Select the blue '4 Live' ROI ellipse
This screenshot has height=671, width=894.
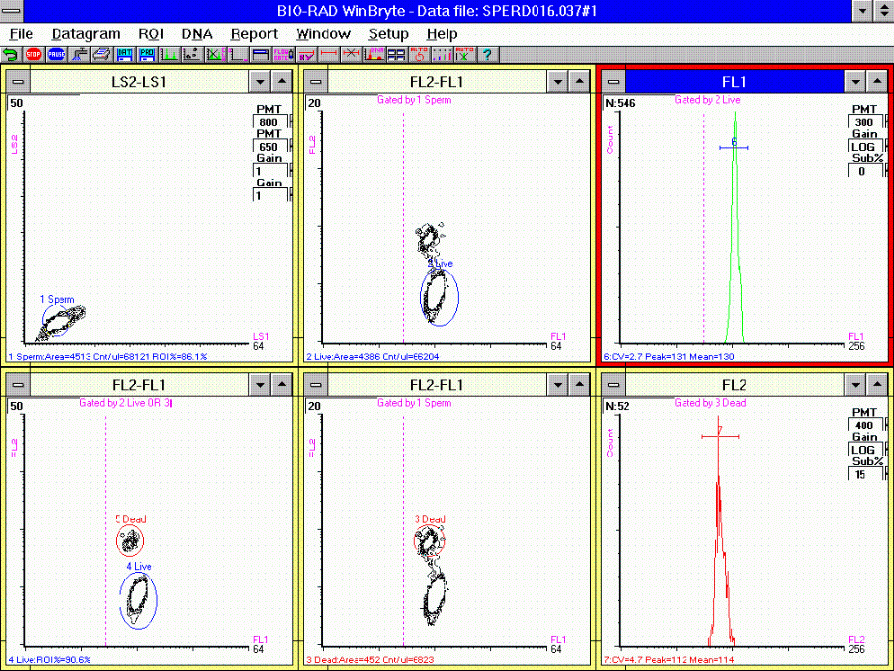(138, 600)
